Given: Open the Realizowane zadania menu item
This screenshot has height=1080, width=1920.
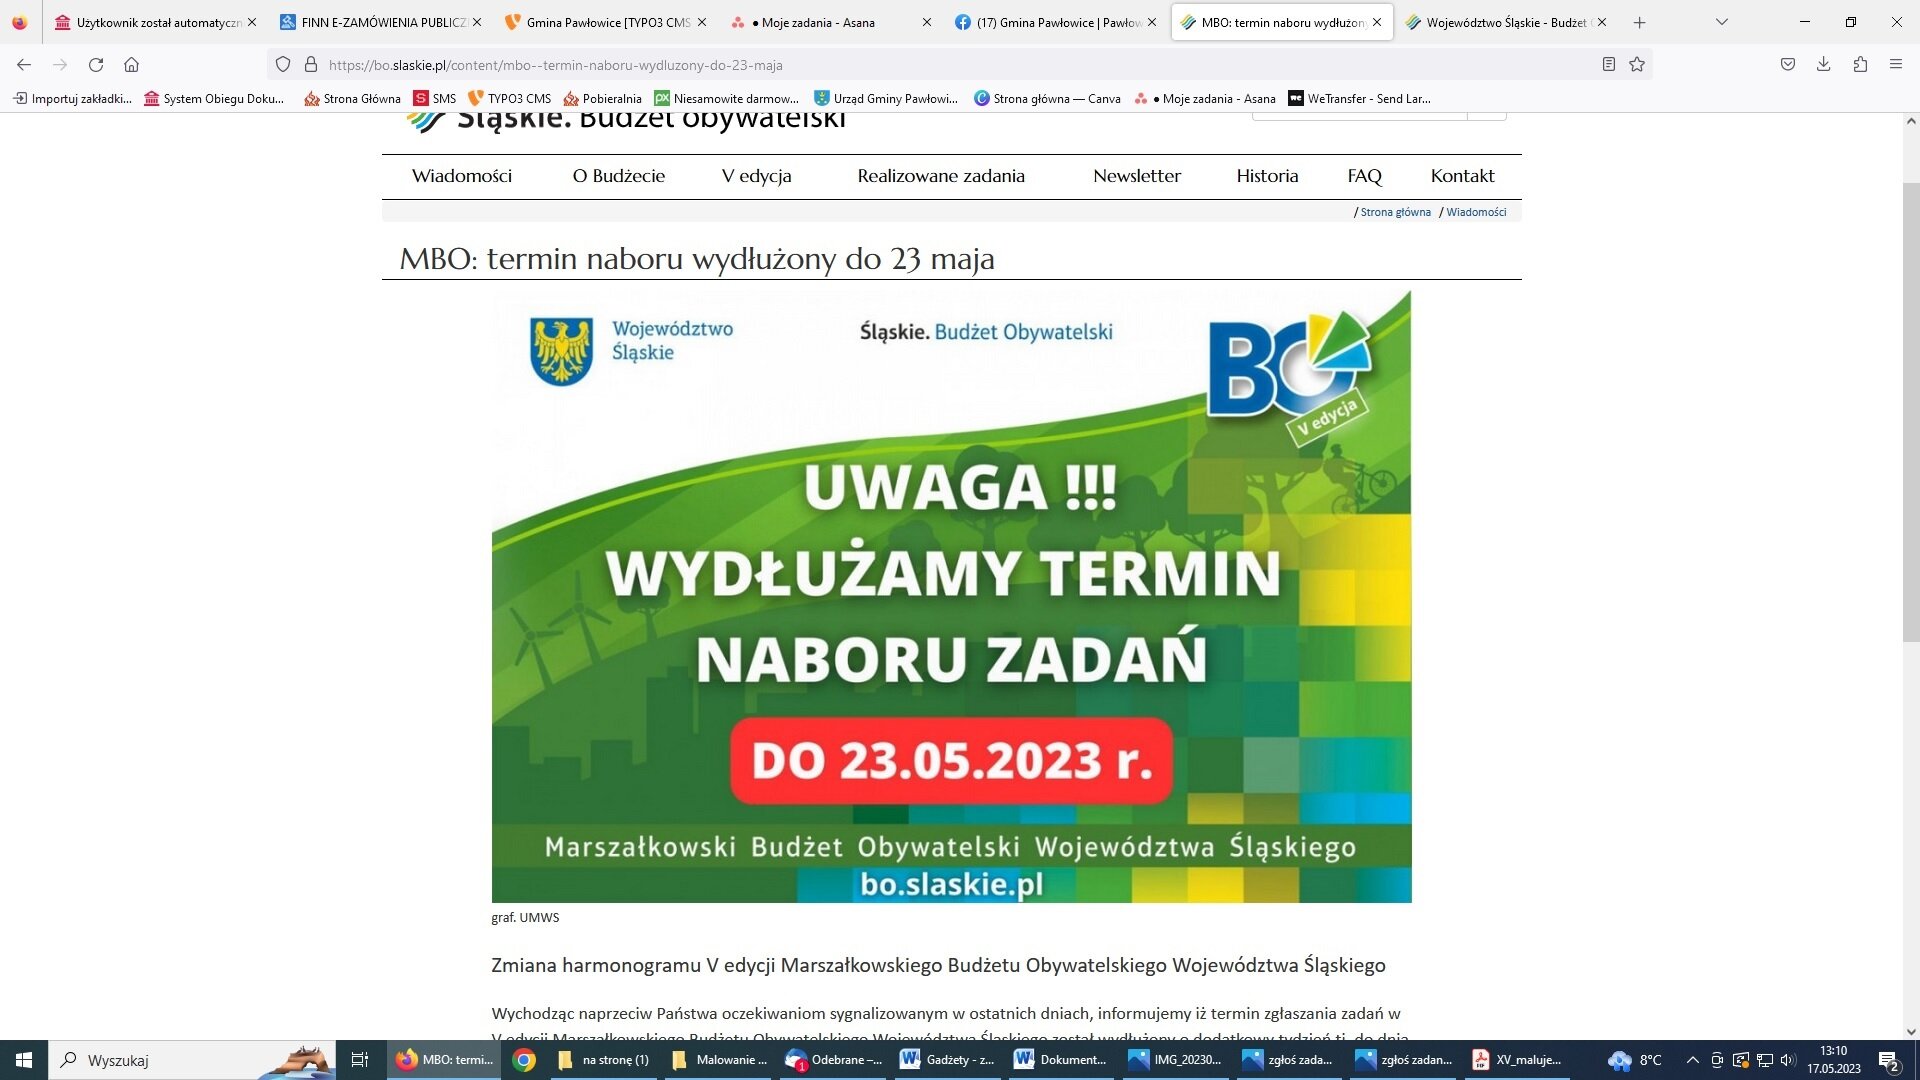Looking at the screenshot, I should click(x=940, y=176).
